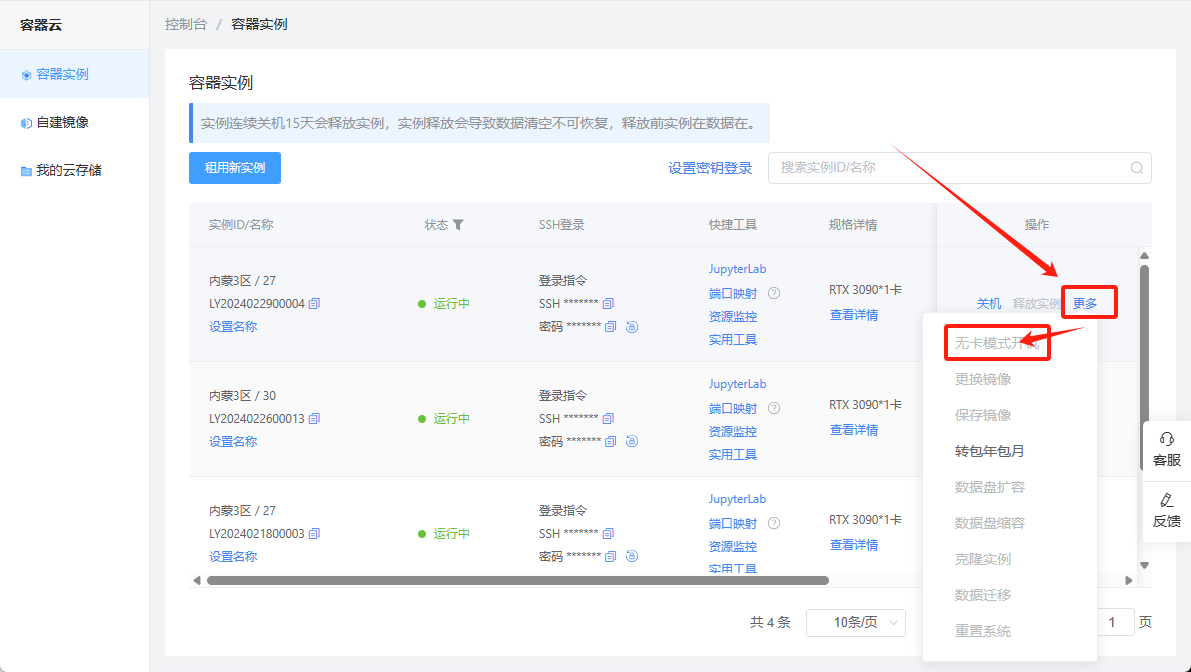This screenshot has height=672, width=1191.
Task: Click 查看详情 for LY2024022600013
Action: [x=854, y=430]
